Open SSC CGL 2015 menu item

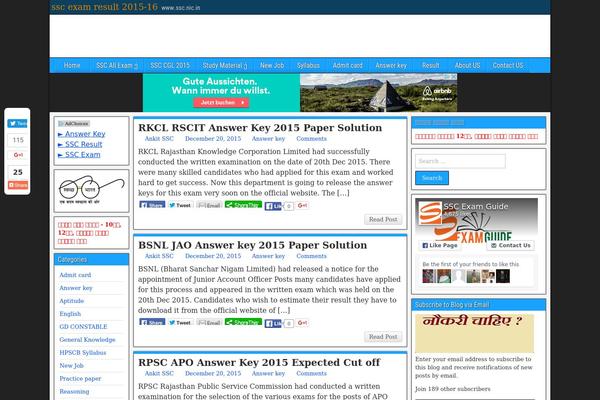170,65
